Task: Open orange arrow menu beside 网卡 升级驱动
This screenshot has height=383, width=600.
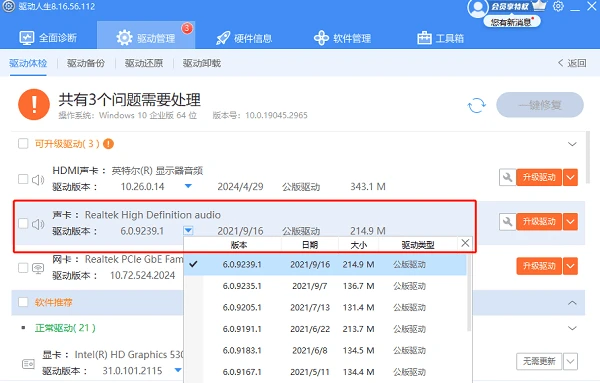Action: tap(570, 266)
